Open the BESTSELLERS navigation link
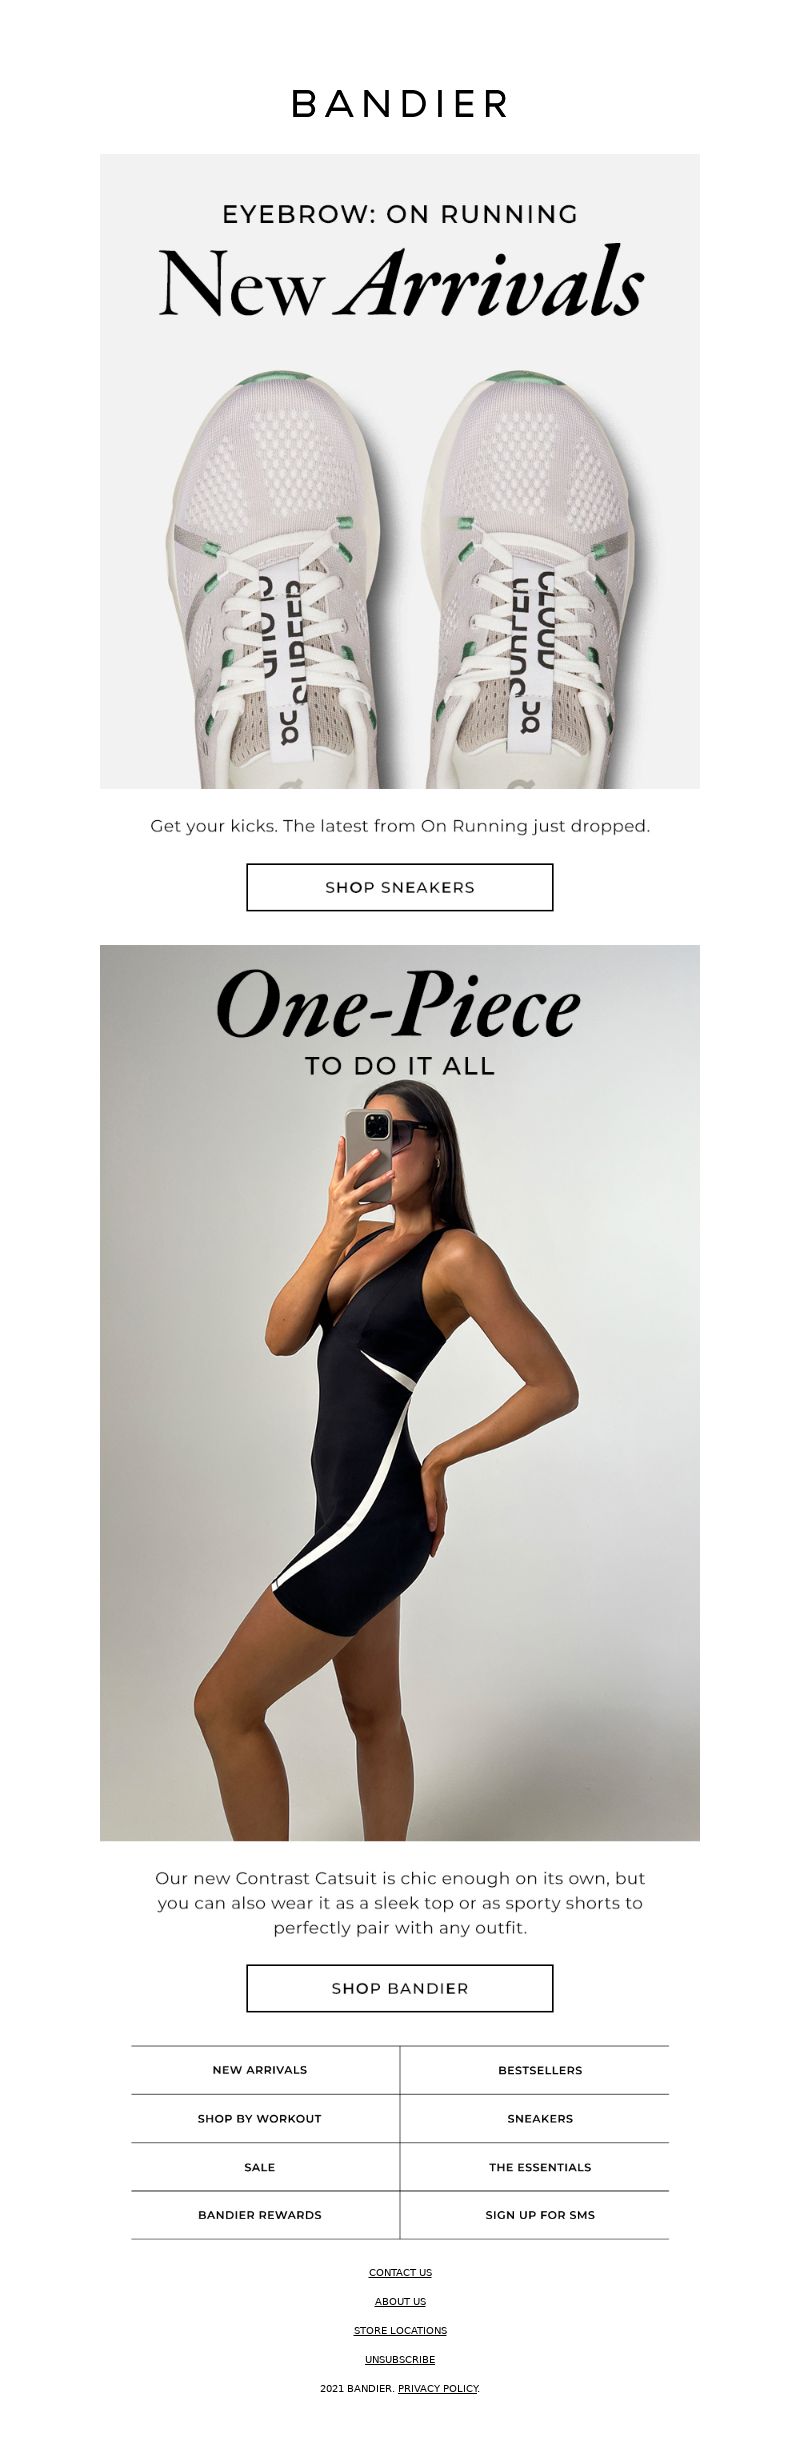 tap(540, 2070)
